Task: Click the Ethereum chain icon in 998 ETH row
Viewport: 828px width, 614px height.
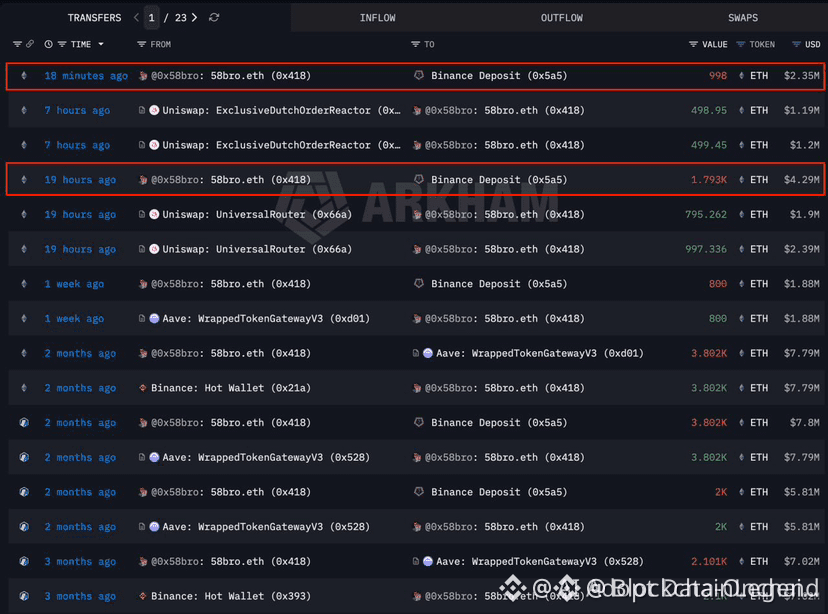Action: pyautogui.click(x=24, y=76)
